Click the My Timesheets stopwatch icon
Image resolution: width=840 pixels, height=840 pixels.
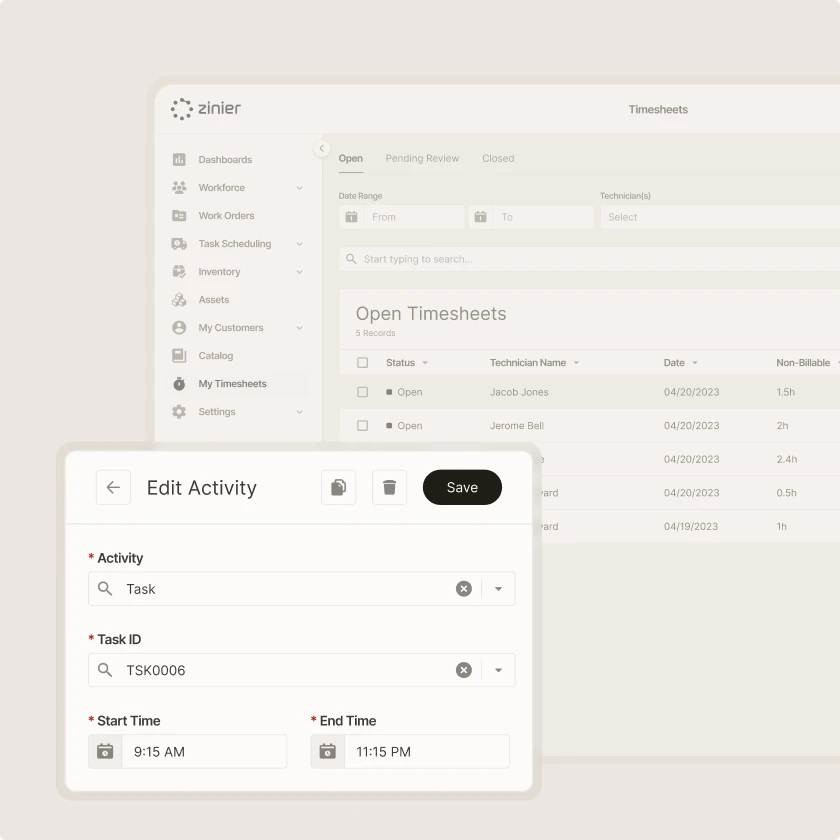[179, 384]
